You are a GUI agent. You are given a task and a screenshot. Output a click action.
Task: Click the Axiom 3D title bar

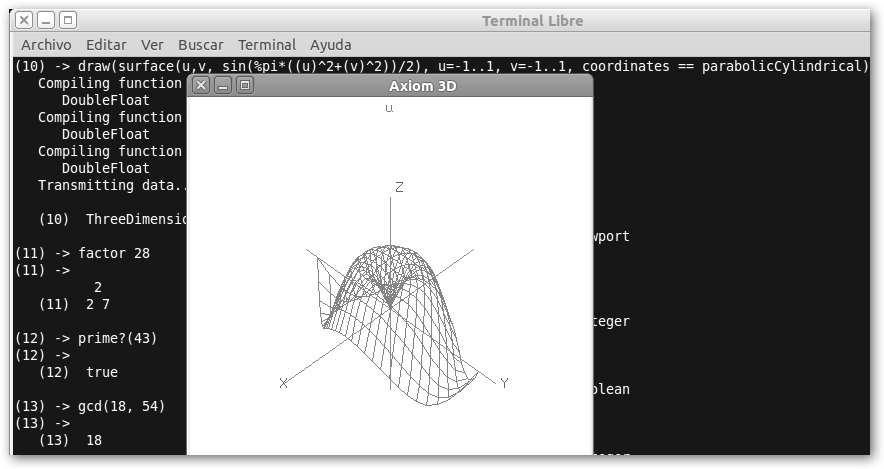pyautogui.click(x=420, y=86)
